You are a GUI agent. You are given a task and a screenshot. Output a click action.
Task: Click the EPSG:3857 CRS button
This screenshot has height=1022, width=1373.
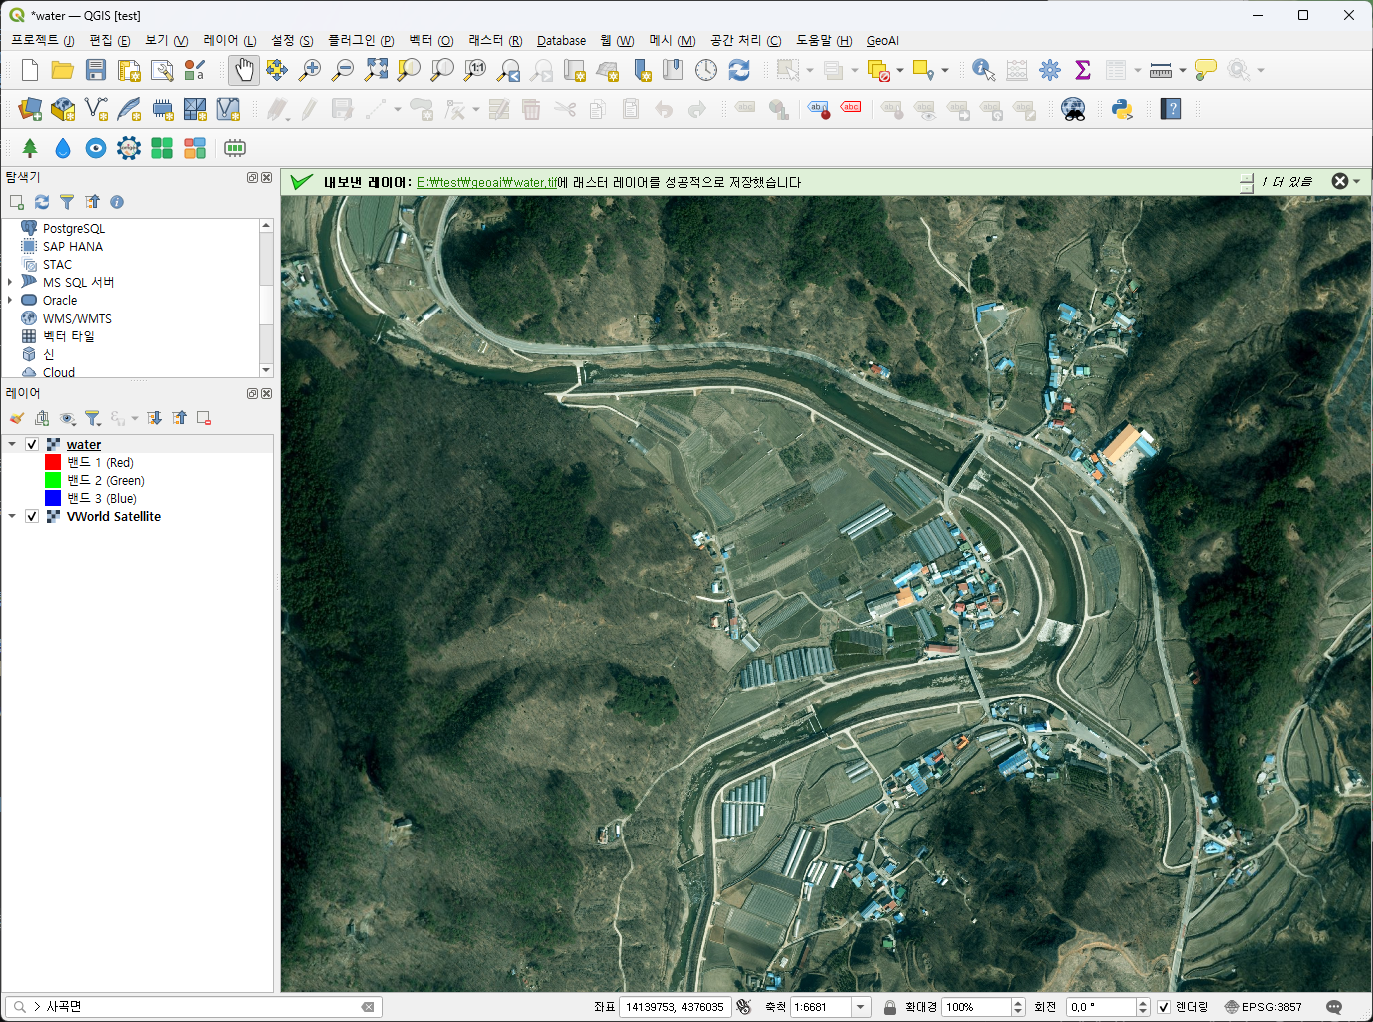1263,1007
